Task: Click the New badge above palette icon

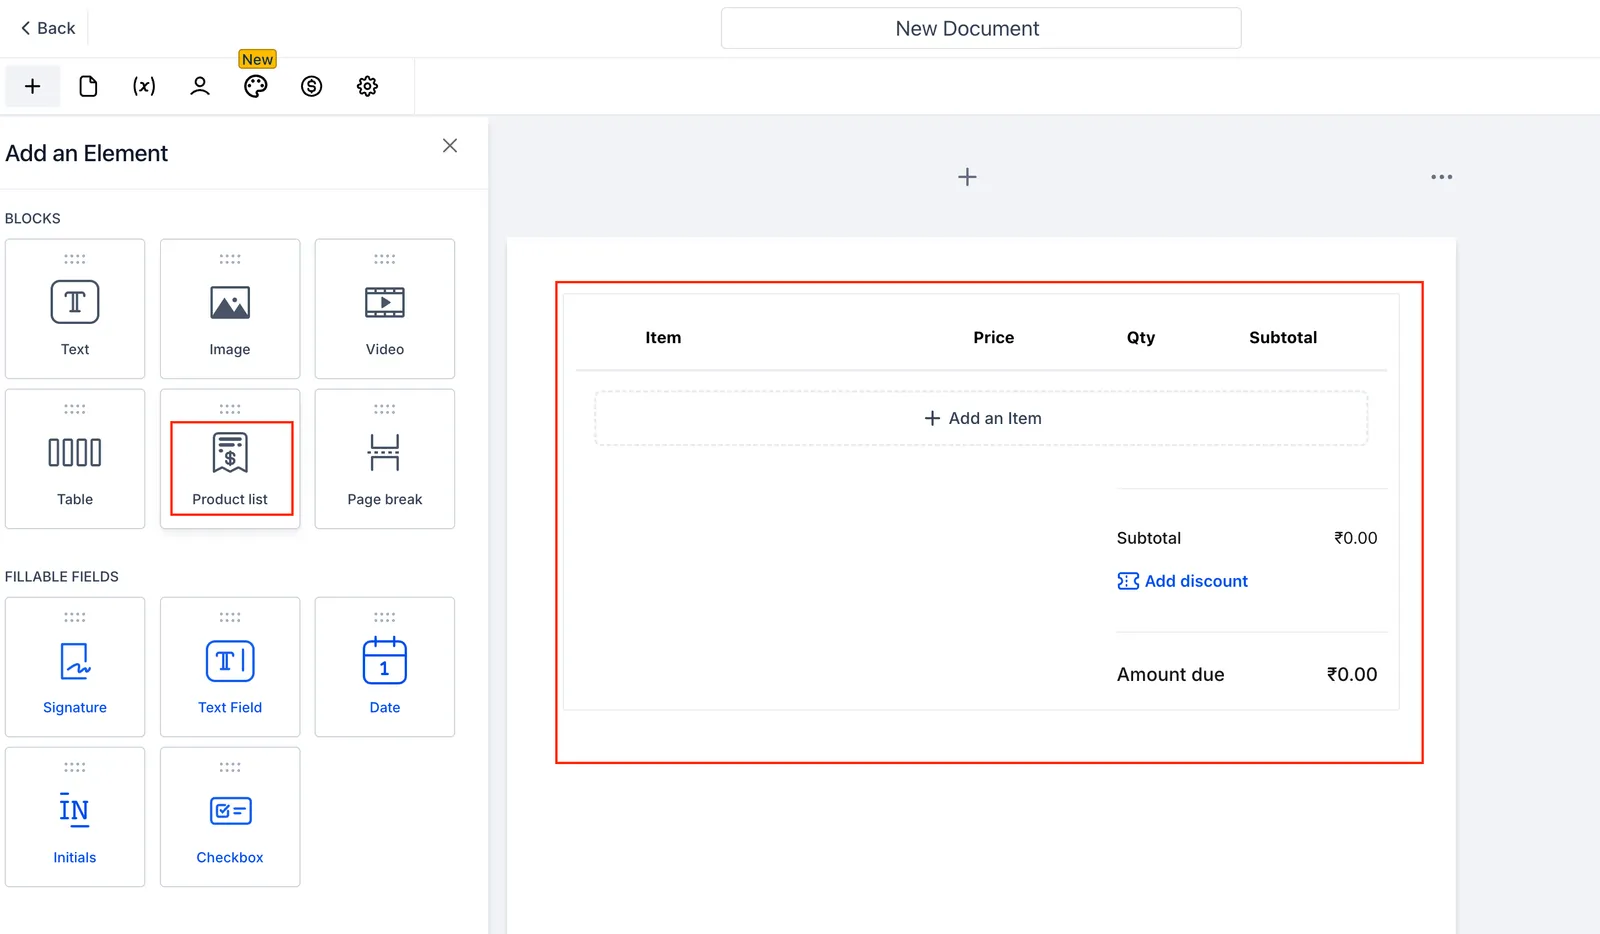Action: (258, 59)
